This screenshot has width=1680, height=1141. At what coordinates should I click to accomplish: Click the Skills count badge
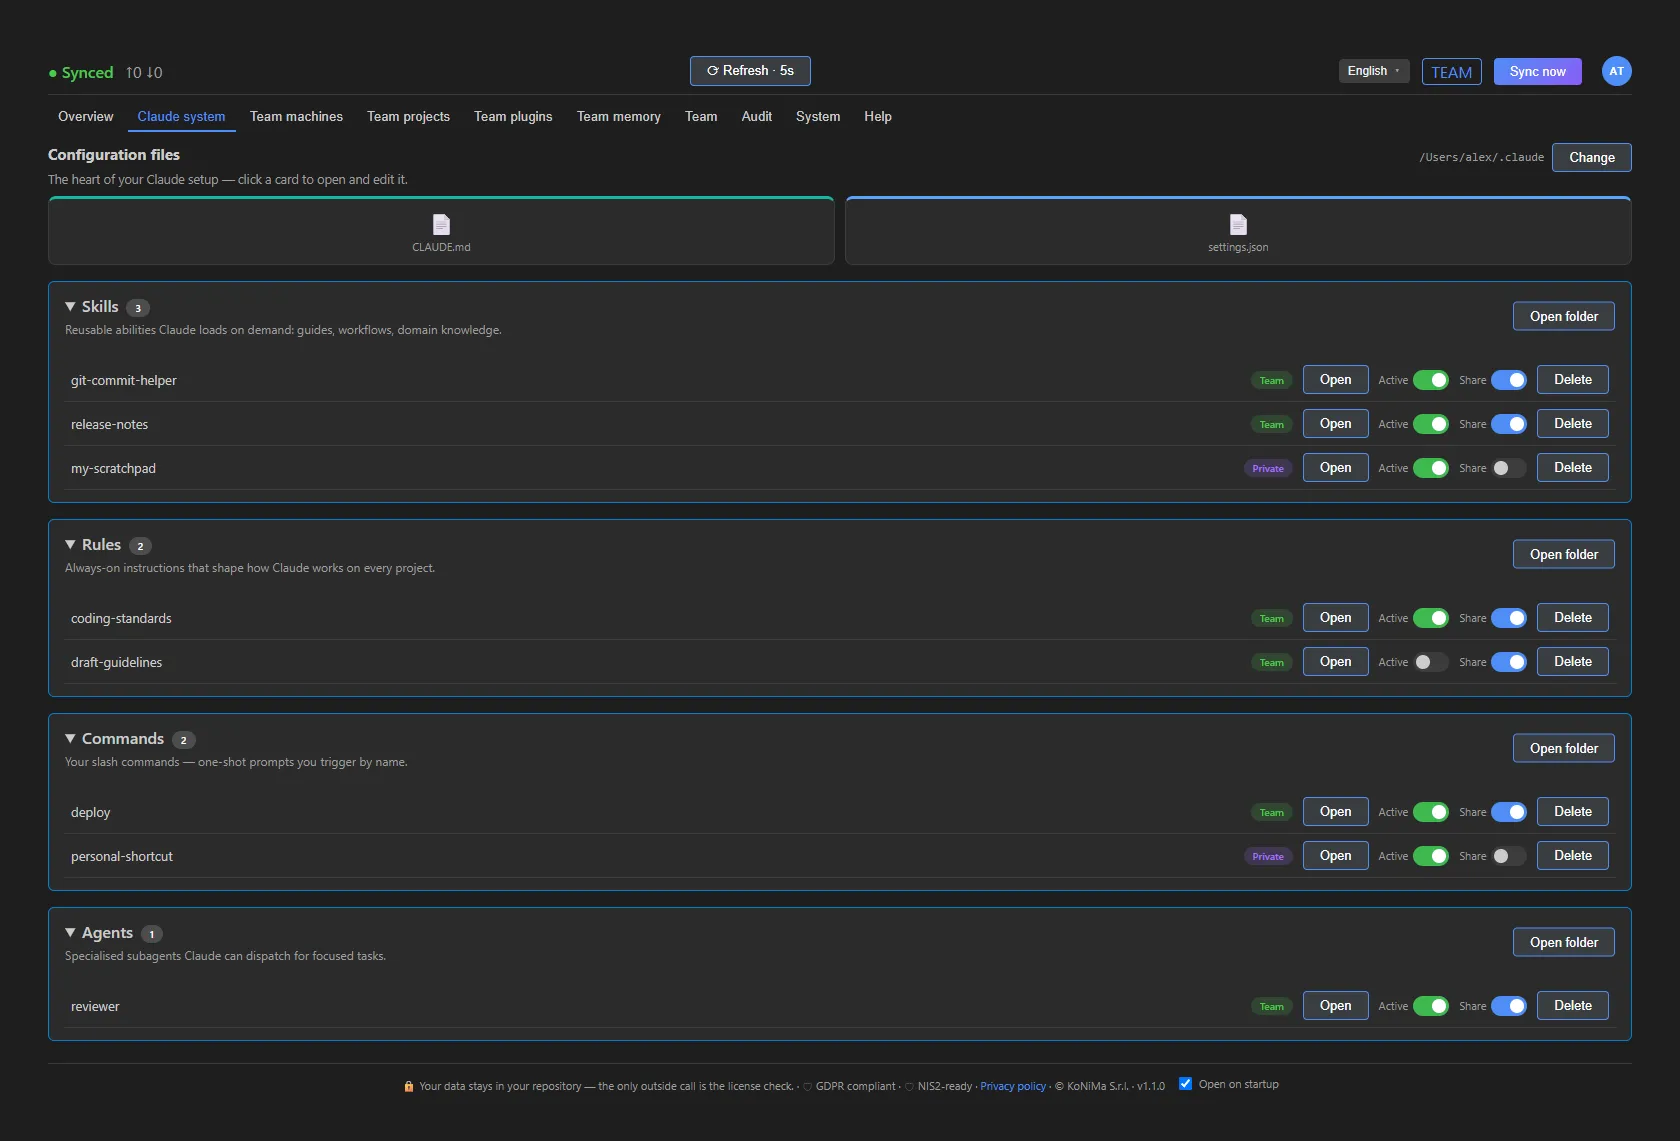[138, 308]
